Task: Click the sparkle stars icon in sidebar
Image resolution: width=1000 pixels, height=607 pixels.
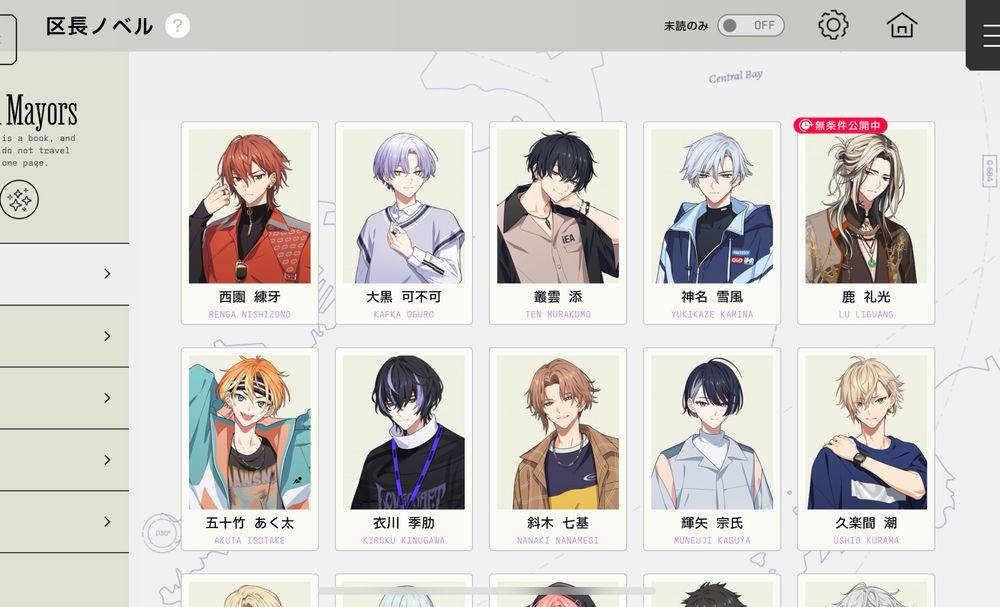Action: tap(19, 199)
